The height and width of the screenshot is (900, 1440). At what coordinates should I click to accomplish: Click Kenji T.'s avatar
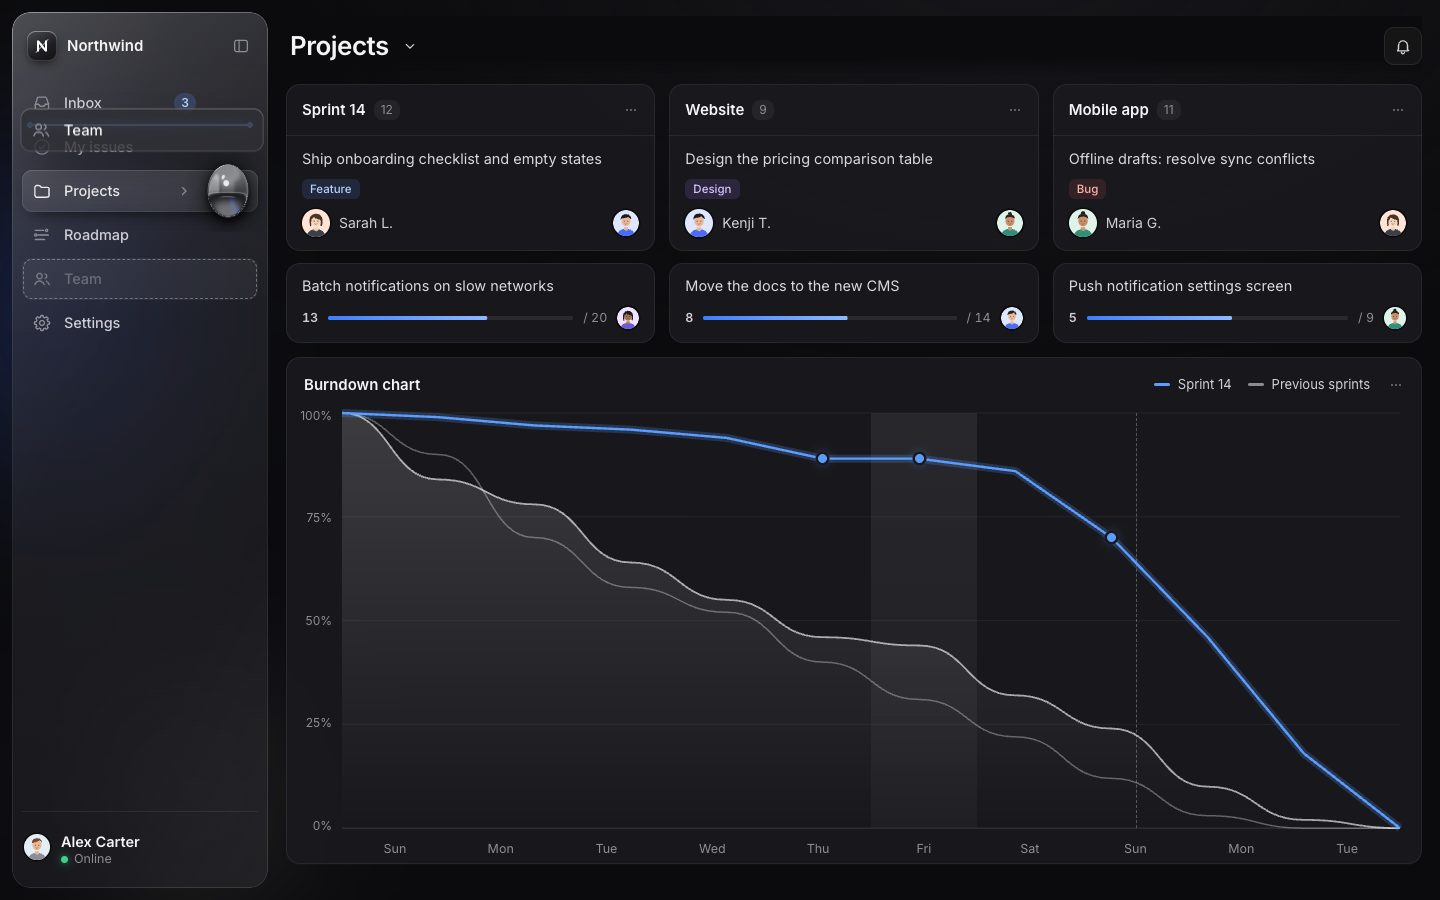[699, 223]
